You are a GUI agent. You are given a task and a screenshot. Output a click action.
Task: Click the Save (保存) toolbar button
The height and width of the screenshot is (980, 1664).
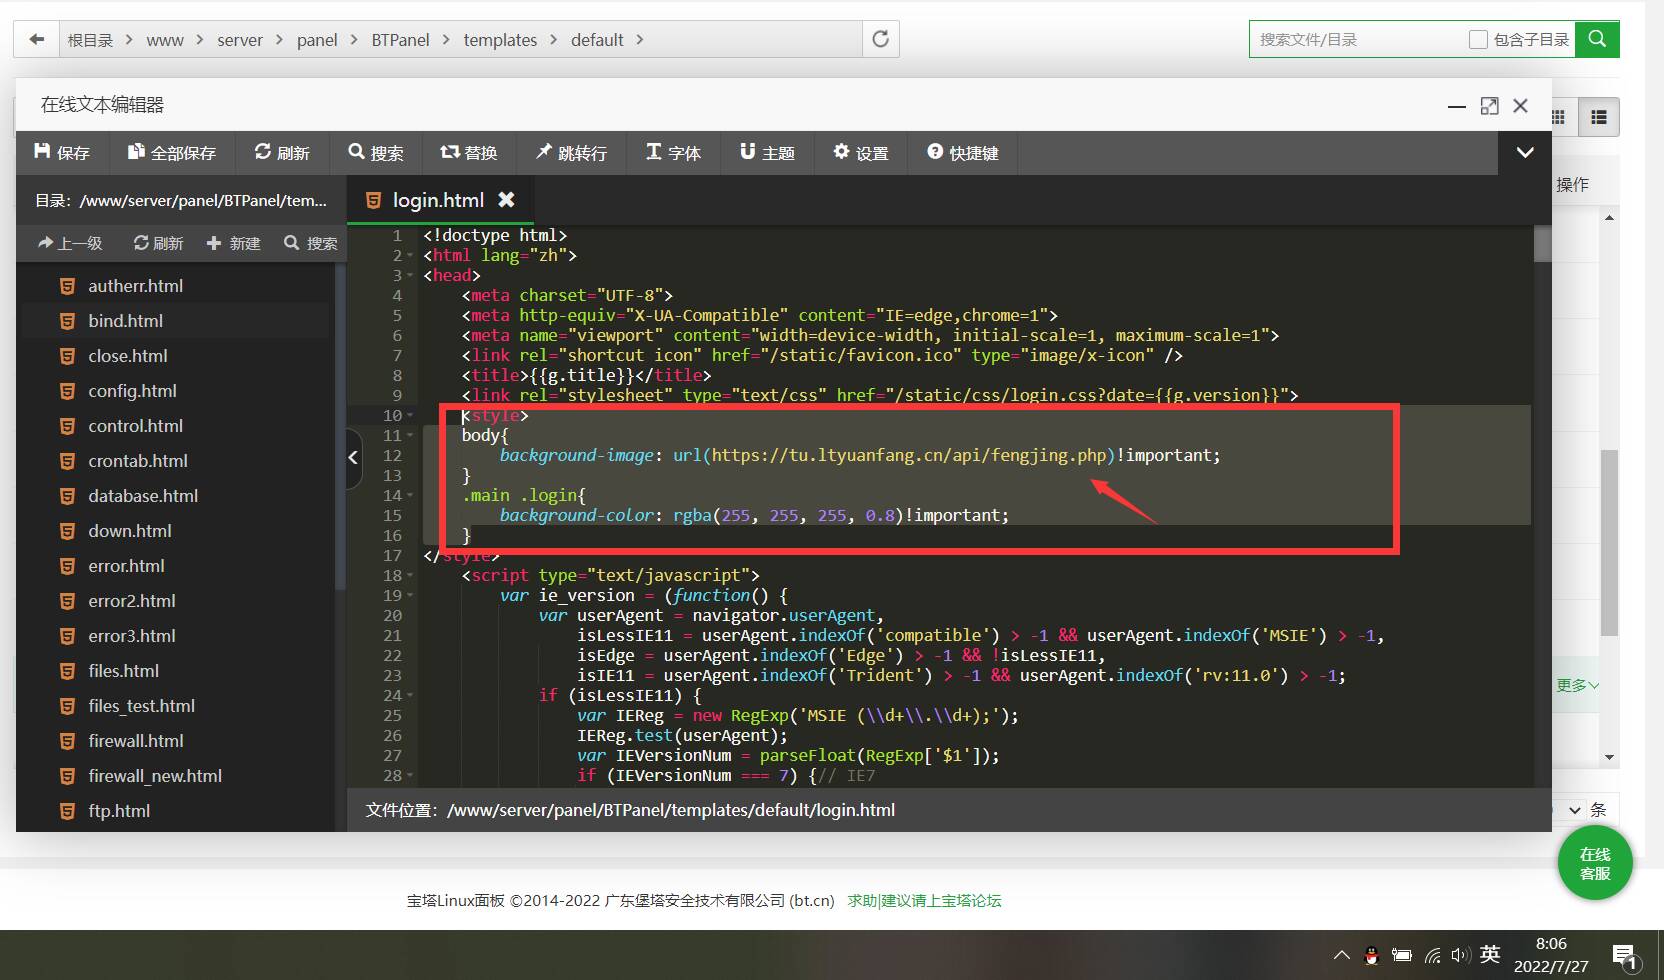coord(62,152)
